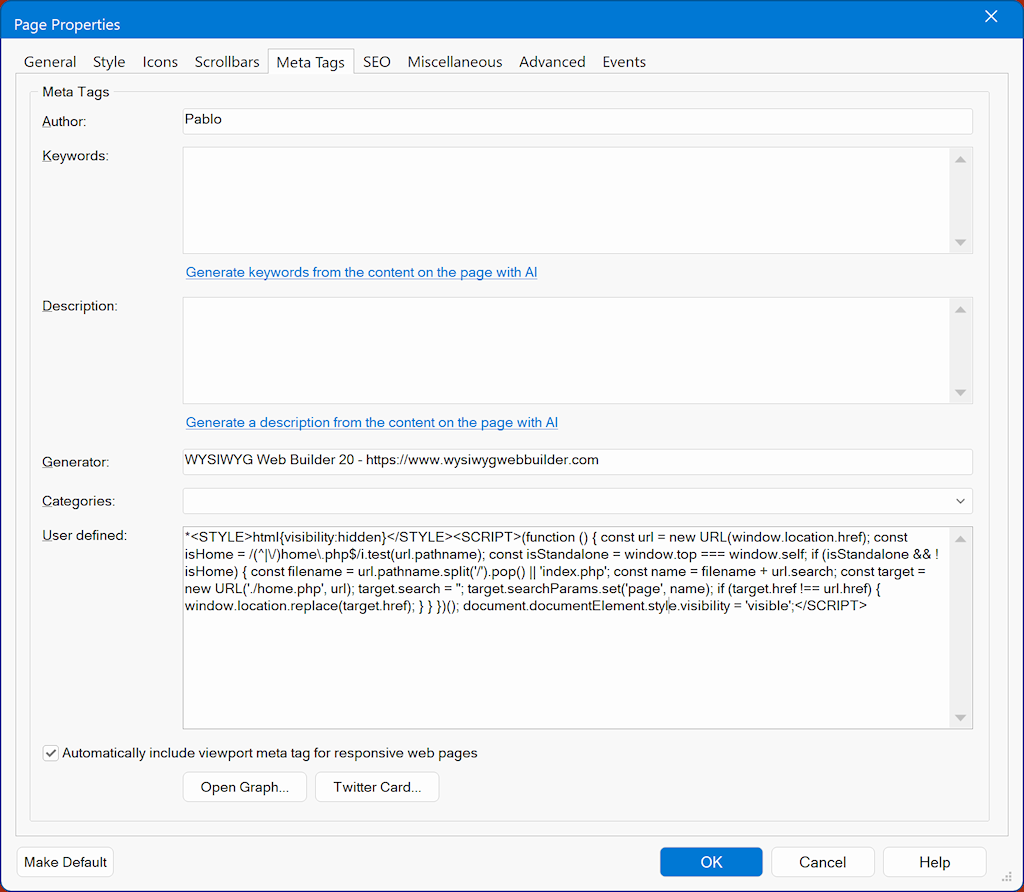
Task: Close the Page Properties dialog
Action: (991, 17)
